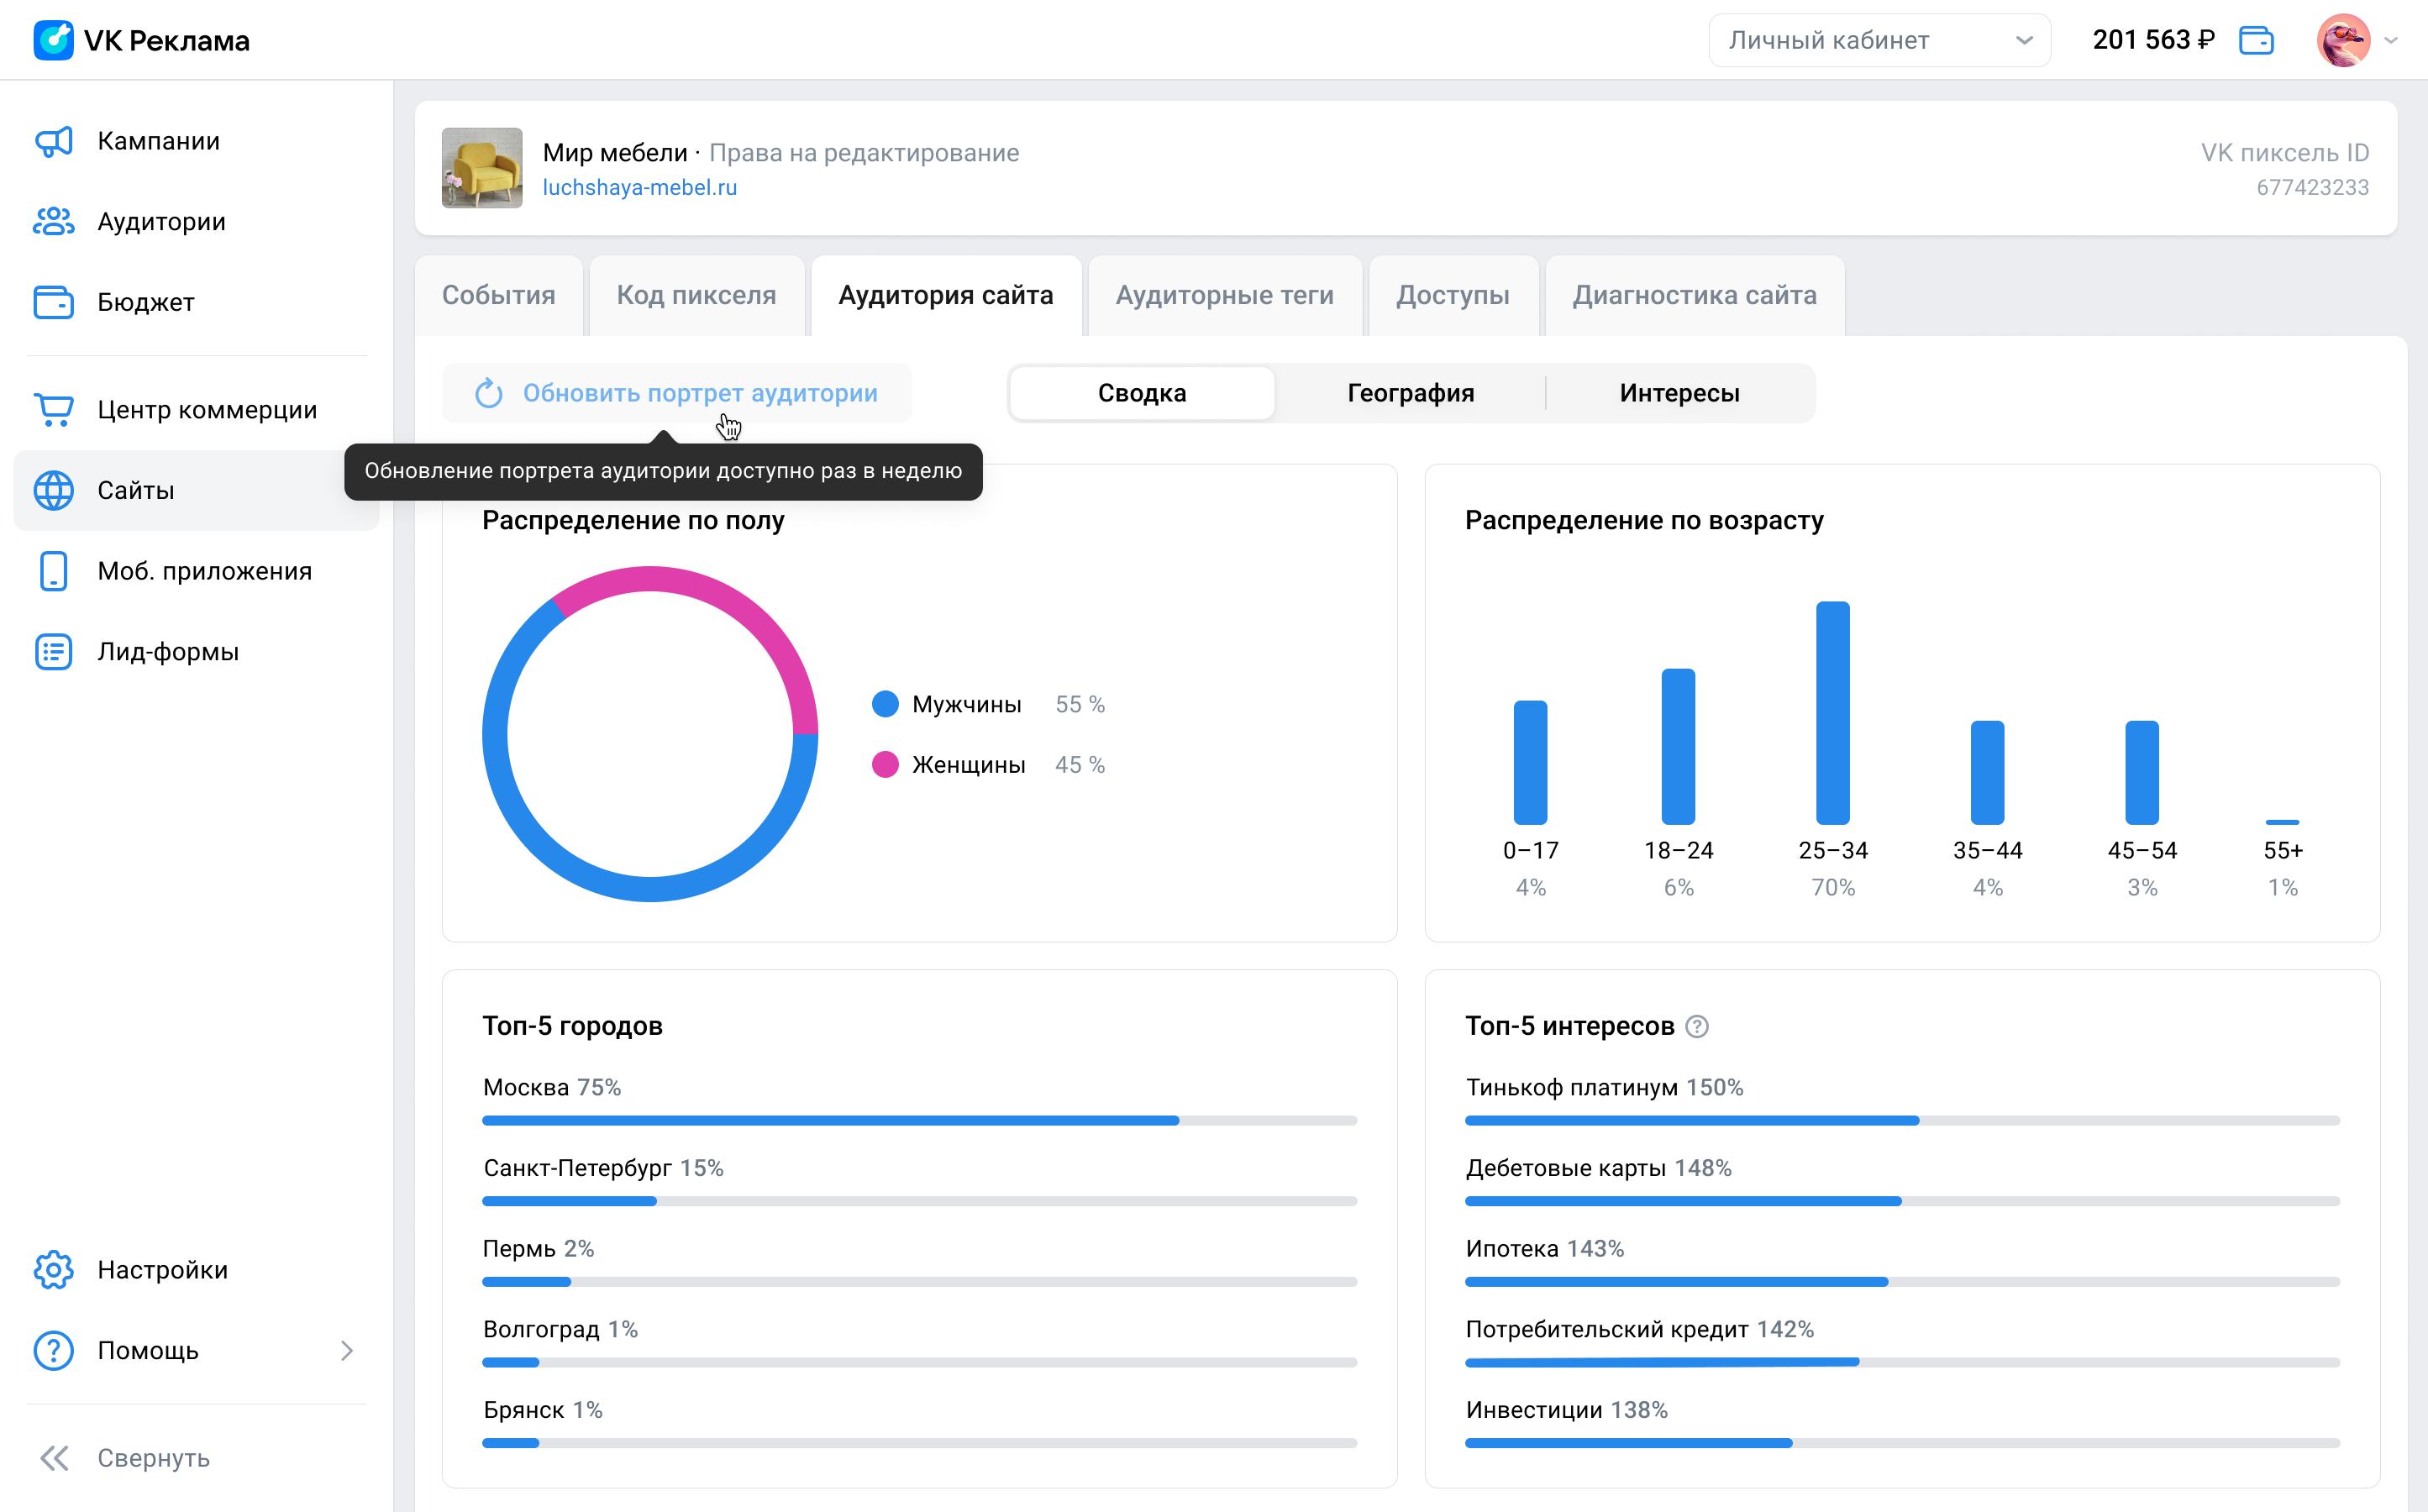Image resolution: width=2428 pixels, height=1512 pixels.
Task: Click the Помощь question mark icon
Action: click(54, 1351)
